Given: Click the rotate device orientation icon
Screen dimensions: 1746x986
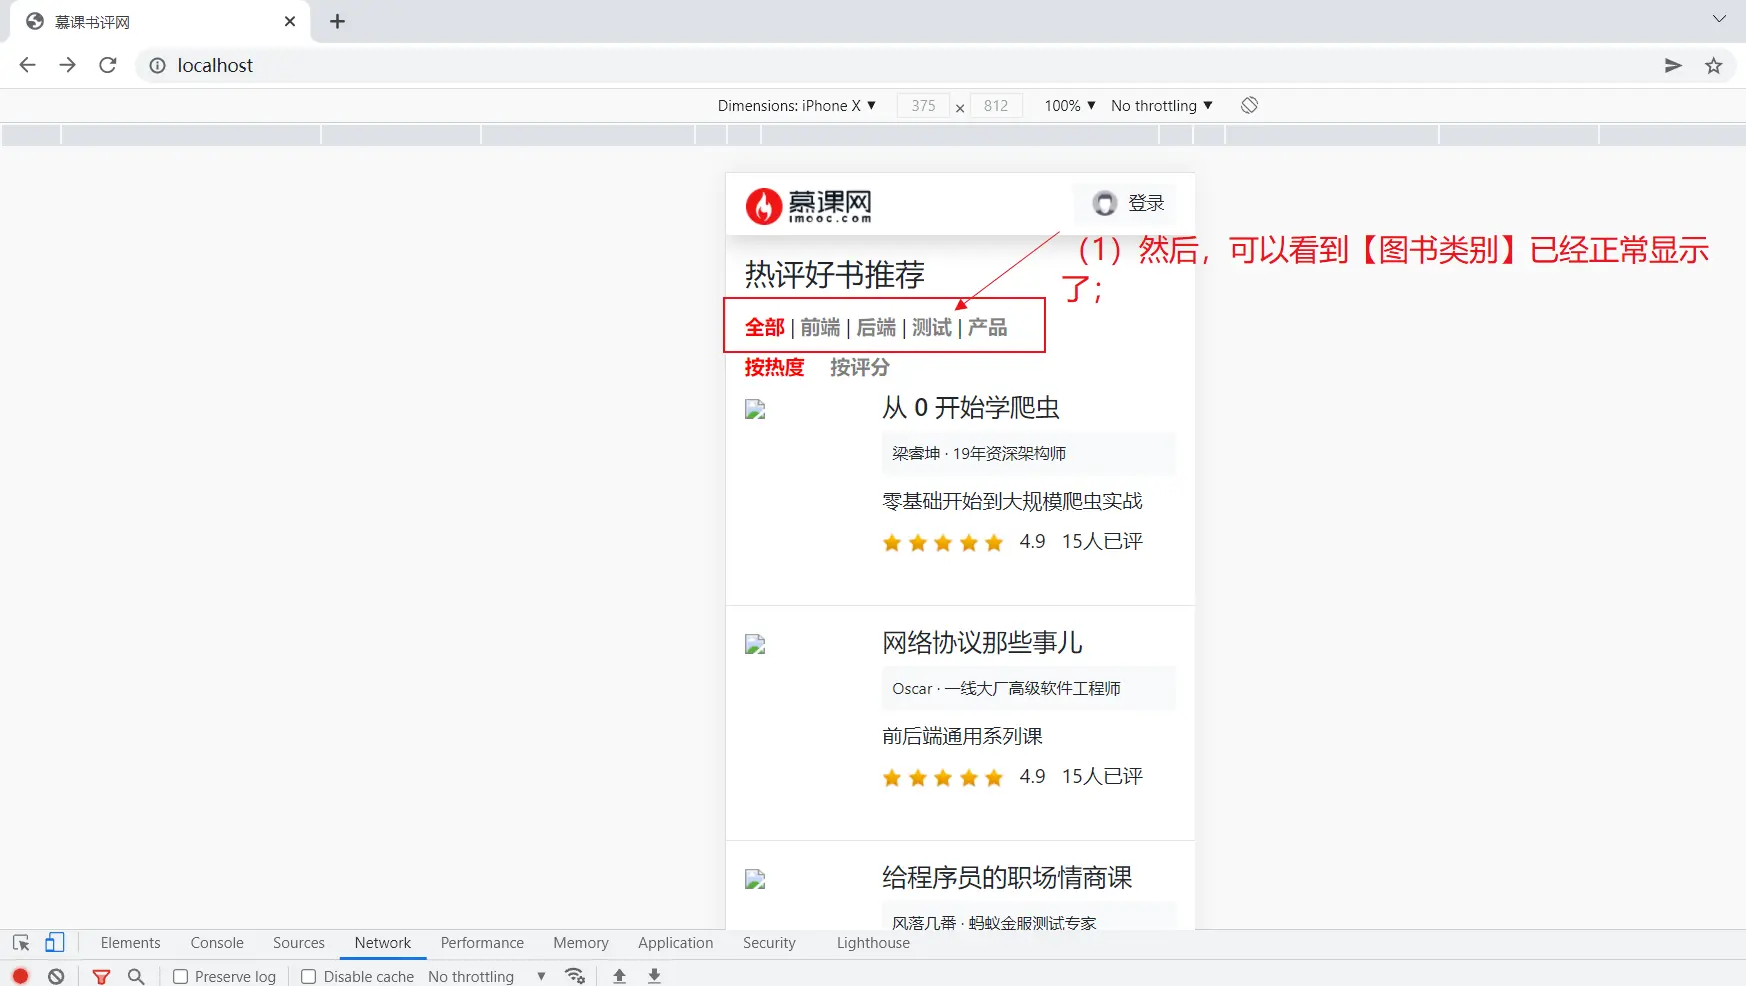Looking at the screenshot, I should tap(1249, 105).
